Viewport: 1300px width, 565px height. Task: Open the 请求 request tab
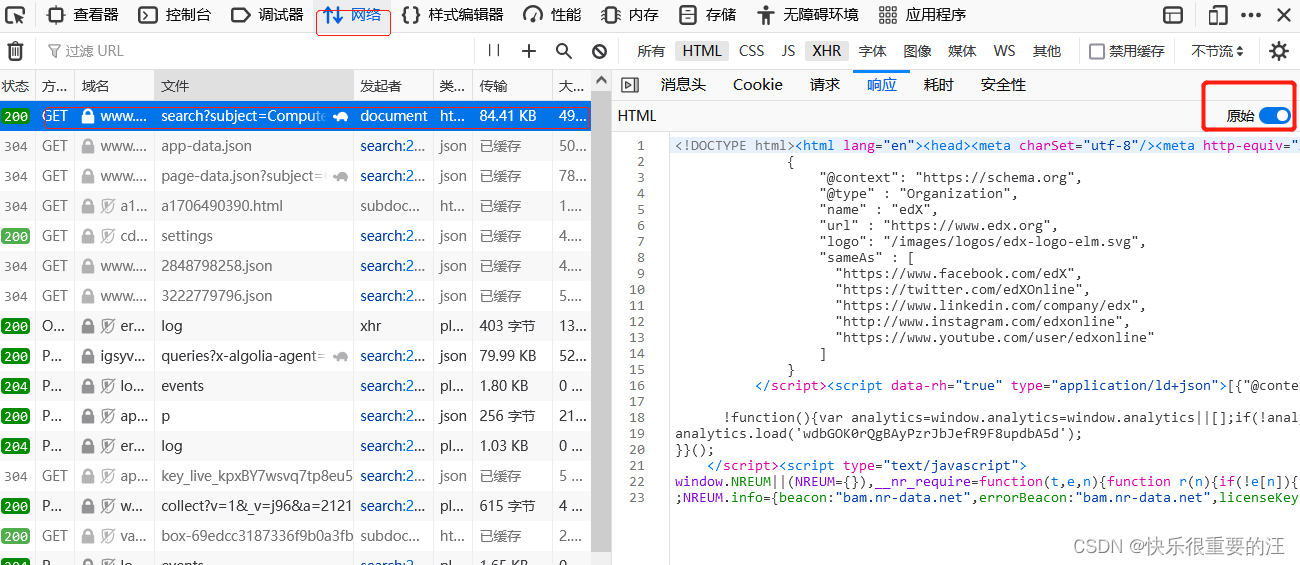825,85
